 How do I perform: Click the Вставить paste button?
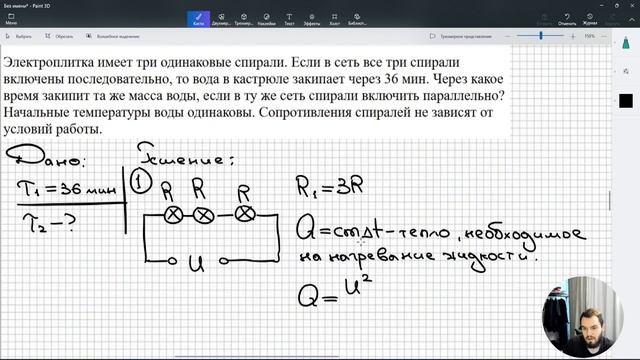544,19
